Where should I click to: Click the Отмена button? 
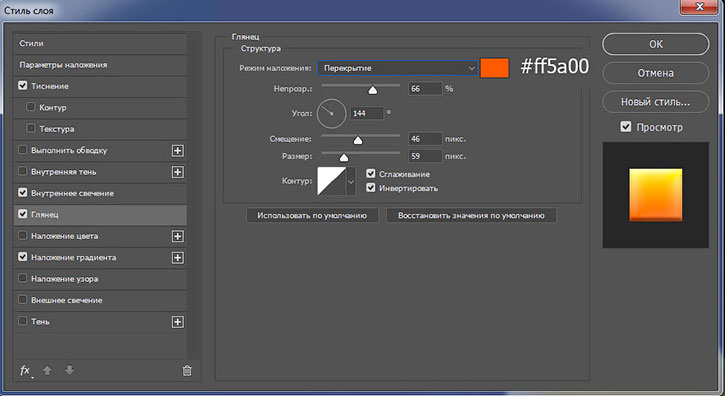(x=656, y=73)
